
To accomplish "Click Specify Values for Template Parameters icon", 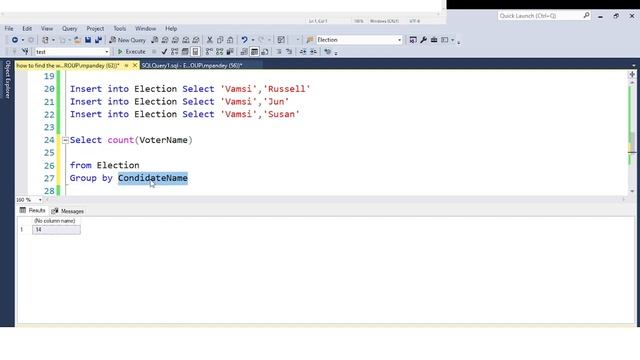I will 327,52.
